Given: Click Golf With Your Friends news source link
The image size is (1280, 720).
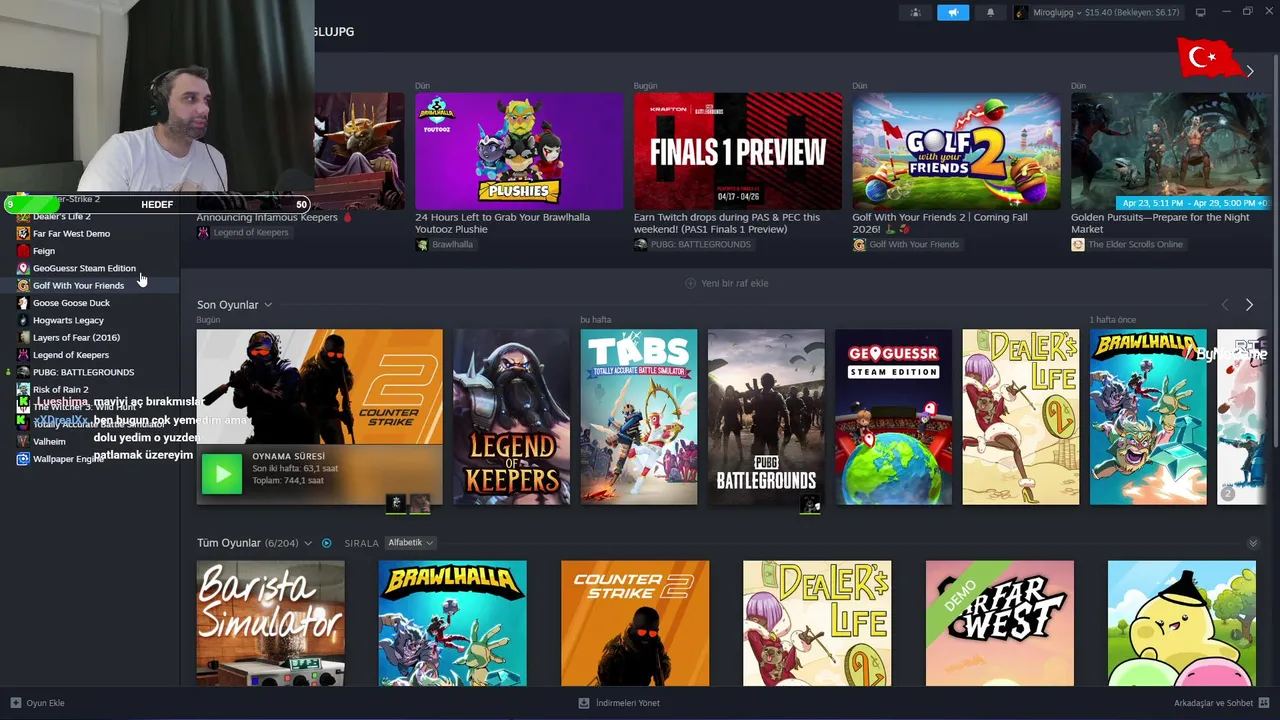Looking at the screenshot, I should tap(906, 244).
